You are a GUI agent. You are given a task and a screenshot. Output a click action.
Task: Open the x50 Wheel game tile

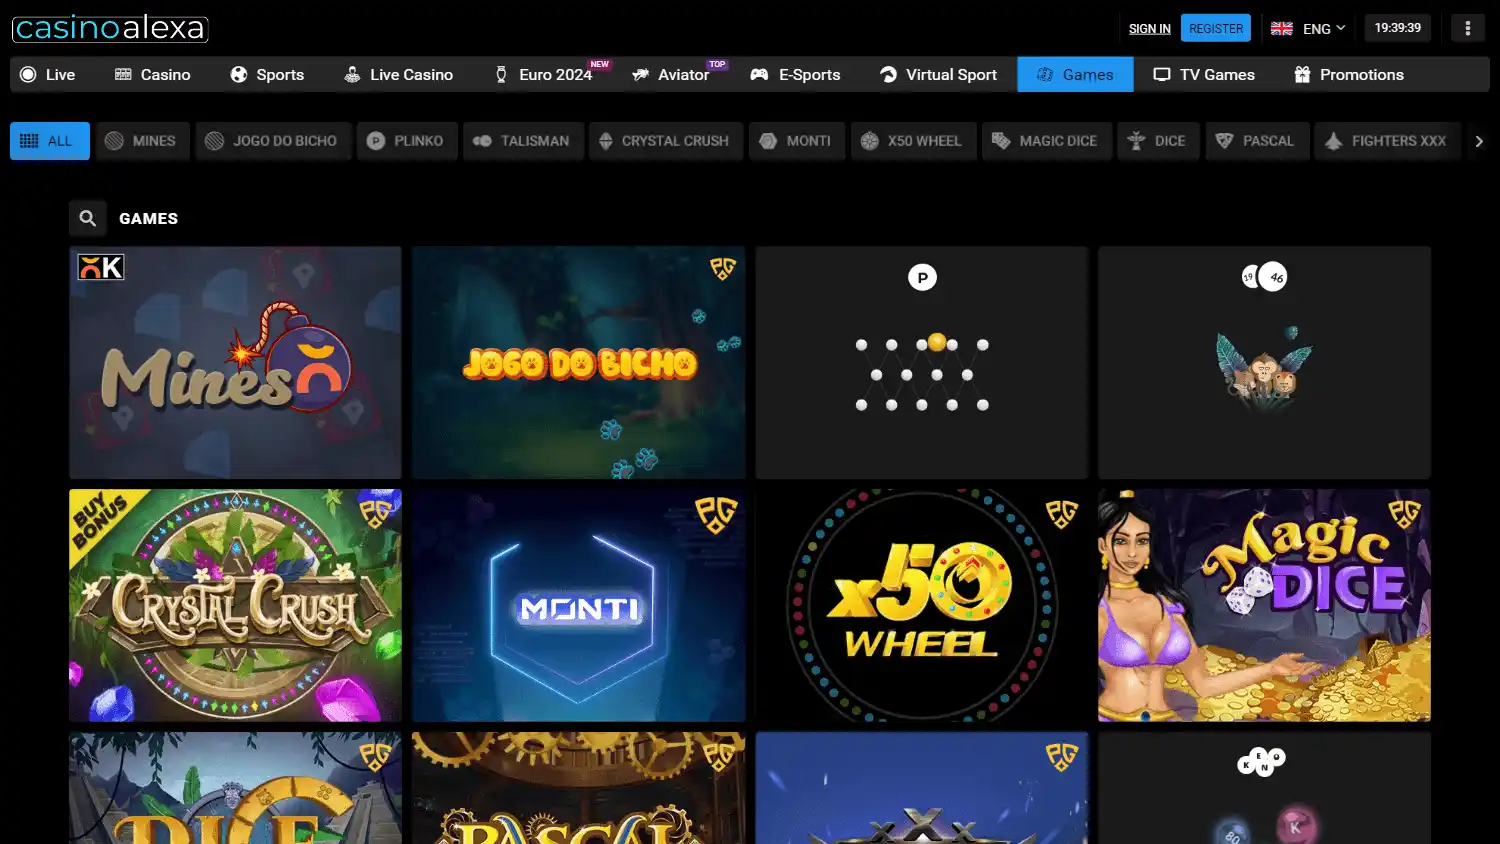(x=922, y=605)
